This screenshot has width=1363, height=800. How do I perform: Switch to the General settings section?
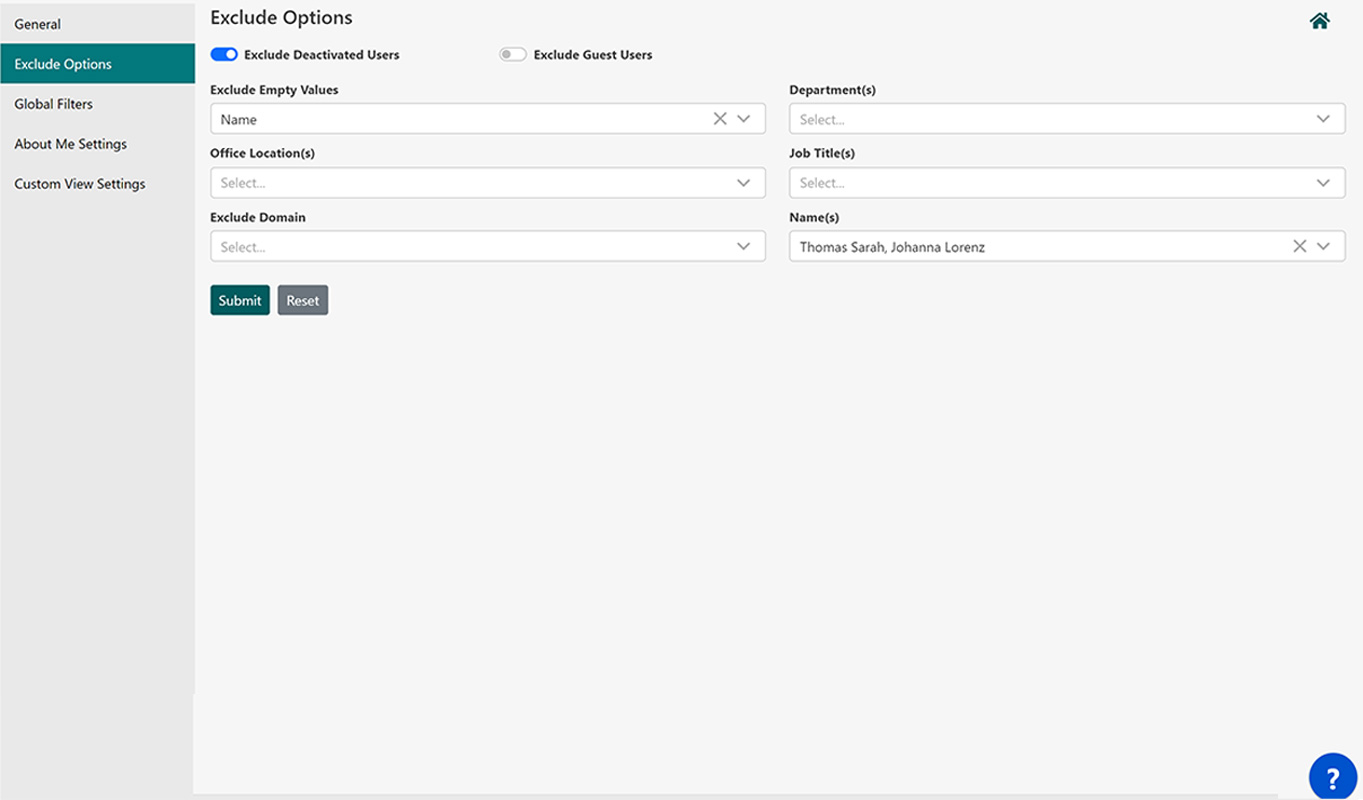[37, 23]
